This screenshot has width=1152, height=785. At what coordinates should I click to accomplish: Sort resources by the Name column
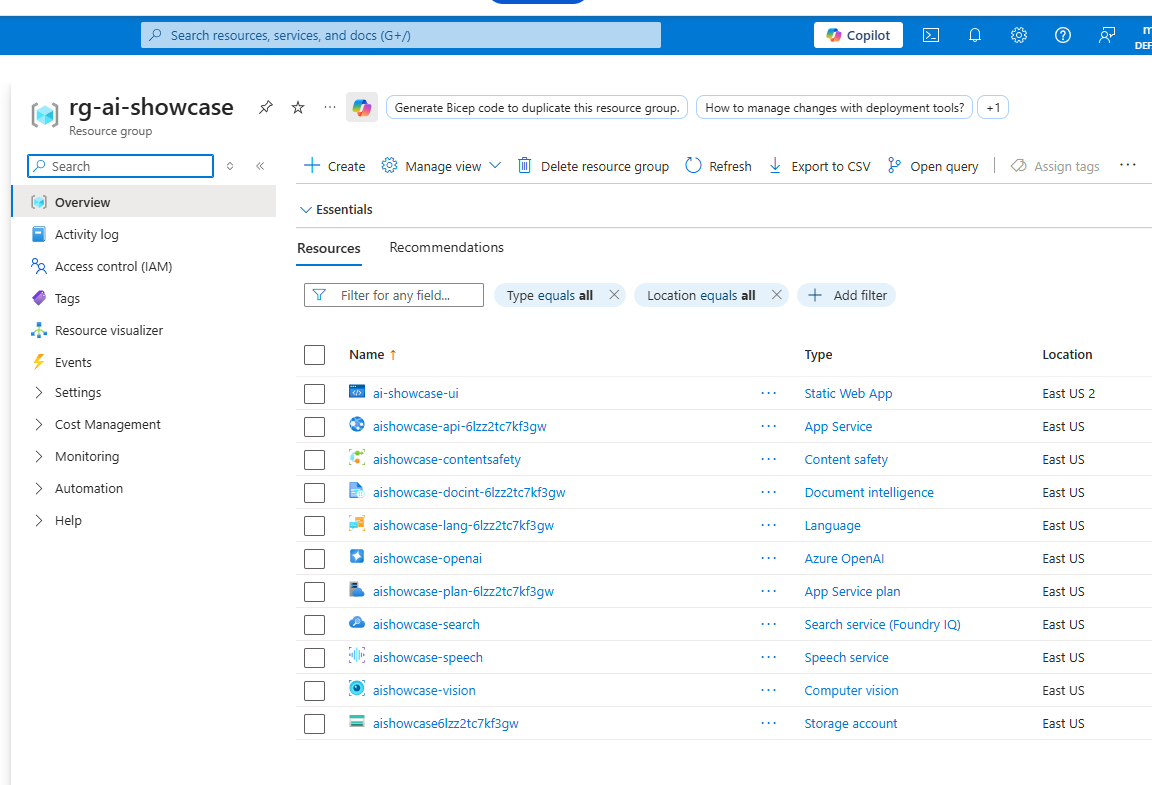(x=372, y=354)
